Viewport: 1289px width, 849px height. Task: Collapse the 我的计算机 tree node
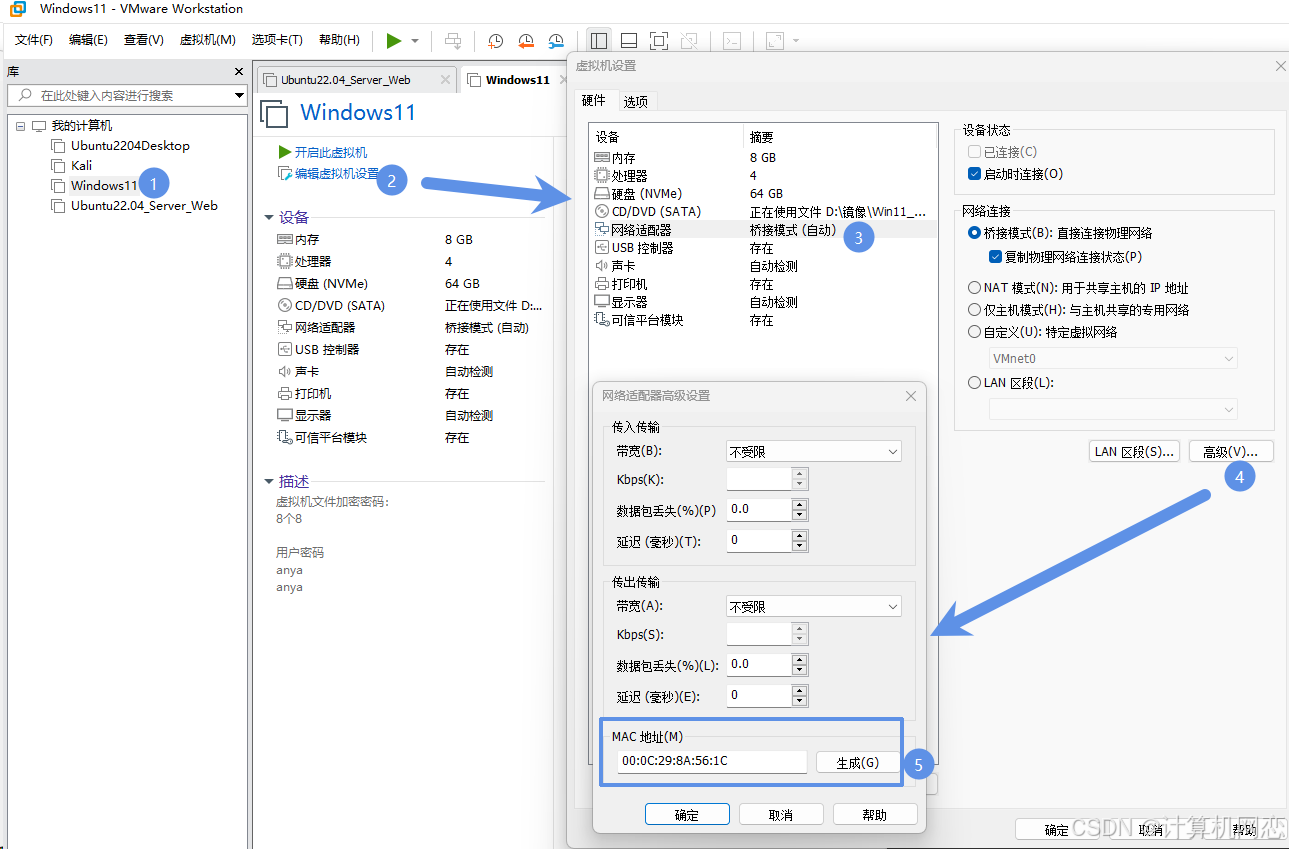coord(20,126)
